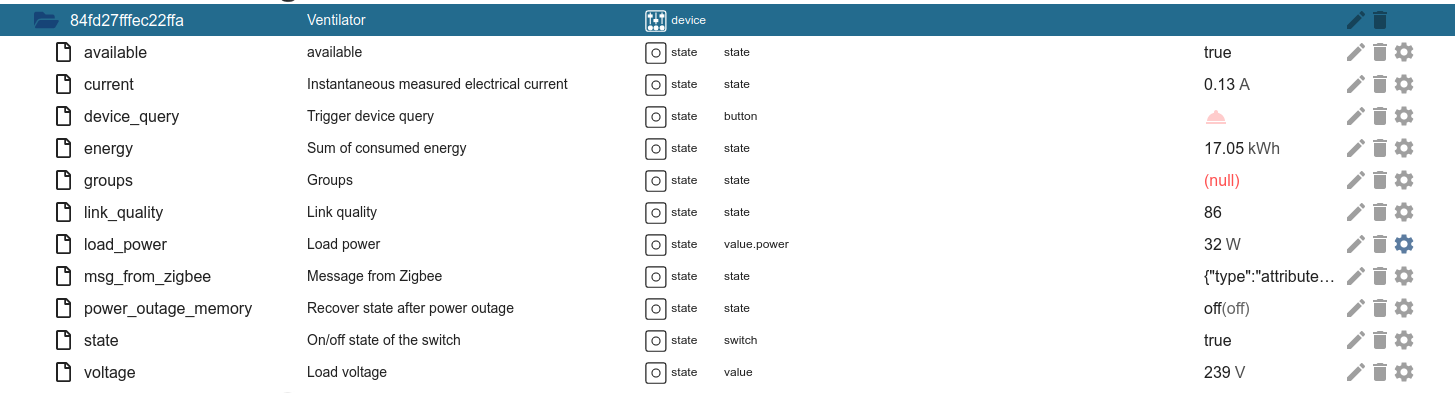Edit the current state with pencil icon
Viewport: 1455px width, 393px height.
(1355, 84)
